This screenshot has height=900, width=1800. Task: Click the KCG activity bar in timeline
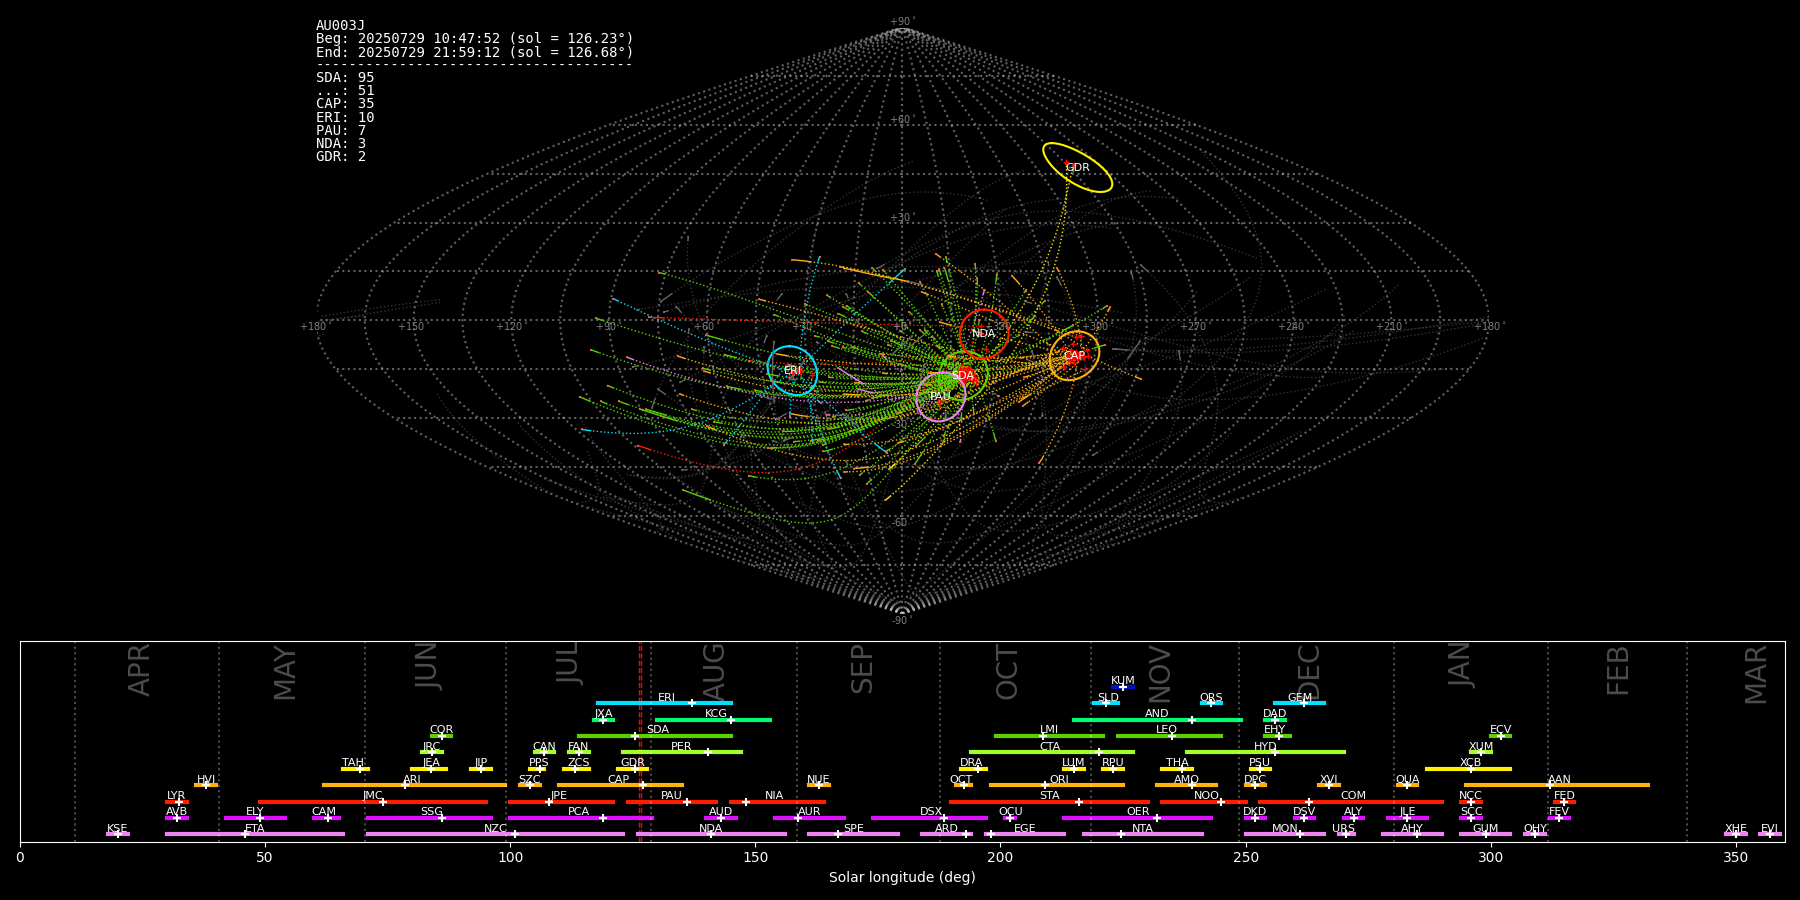pyautogui.click(x=713, y=720)
